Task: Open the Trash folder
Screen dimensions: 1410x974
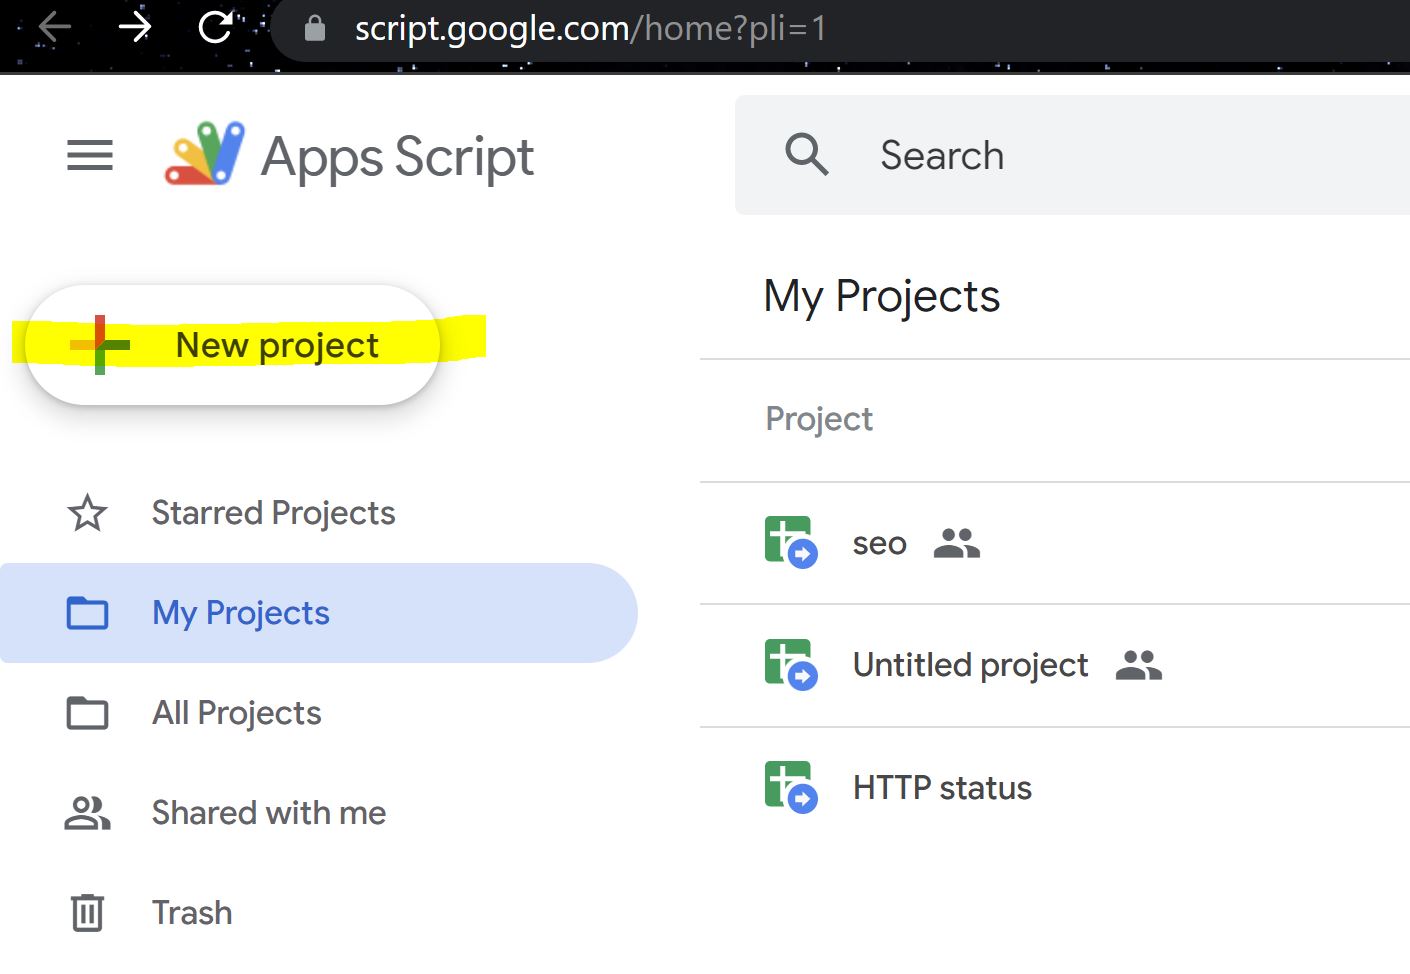Action: [x=191, y=913]
